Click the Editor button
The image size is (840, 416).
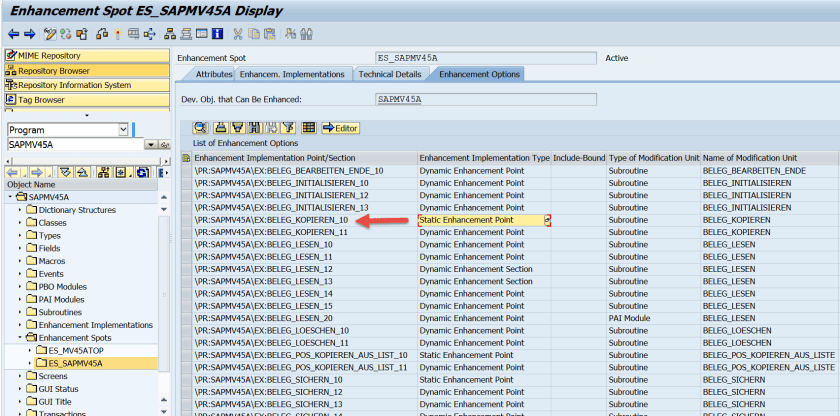[x=340, y=128]
